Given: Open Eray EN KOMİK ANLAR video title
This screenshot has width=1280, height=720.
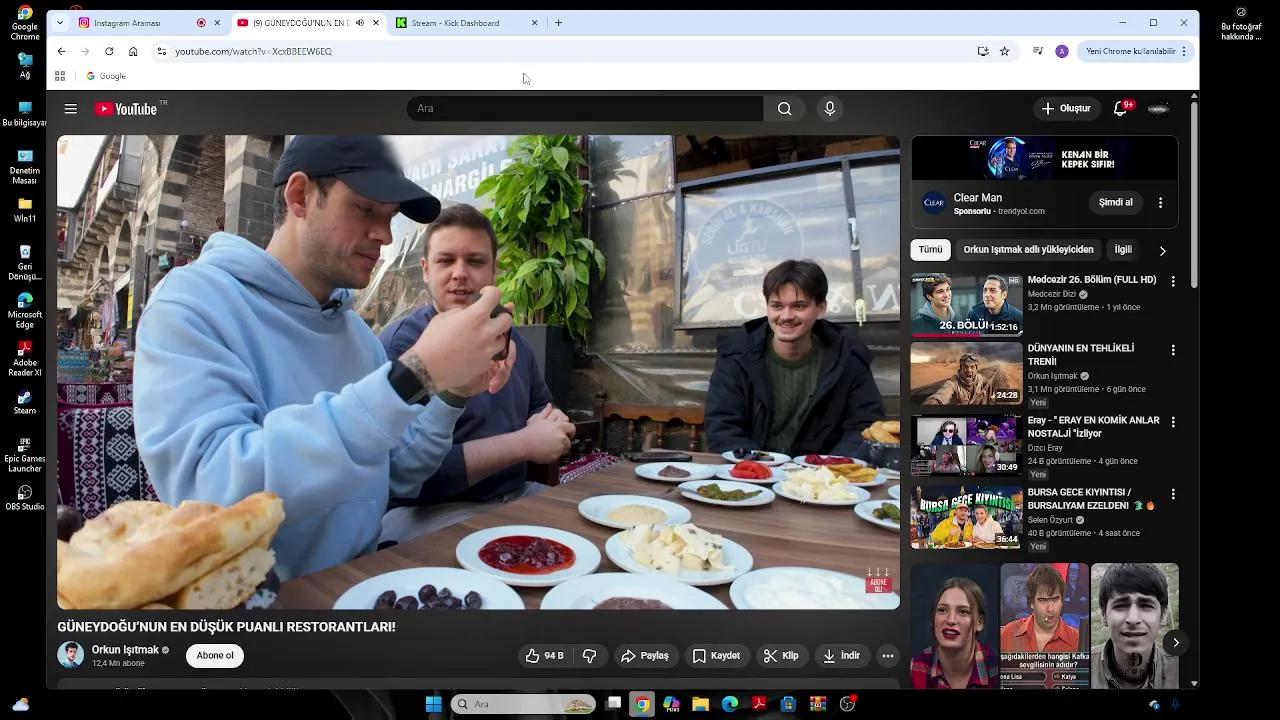Looking at the screenshot, I should pos(1093,427).
